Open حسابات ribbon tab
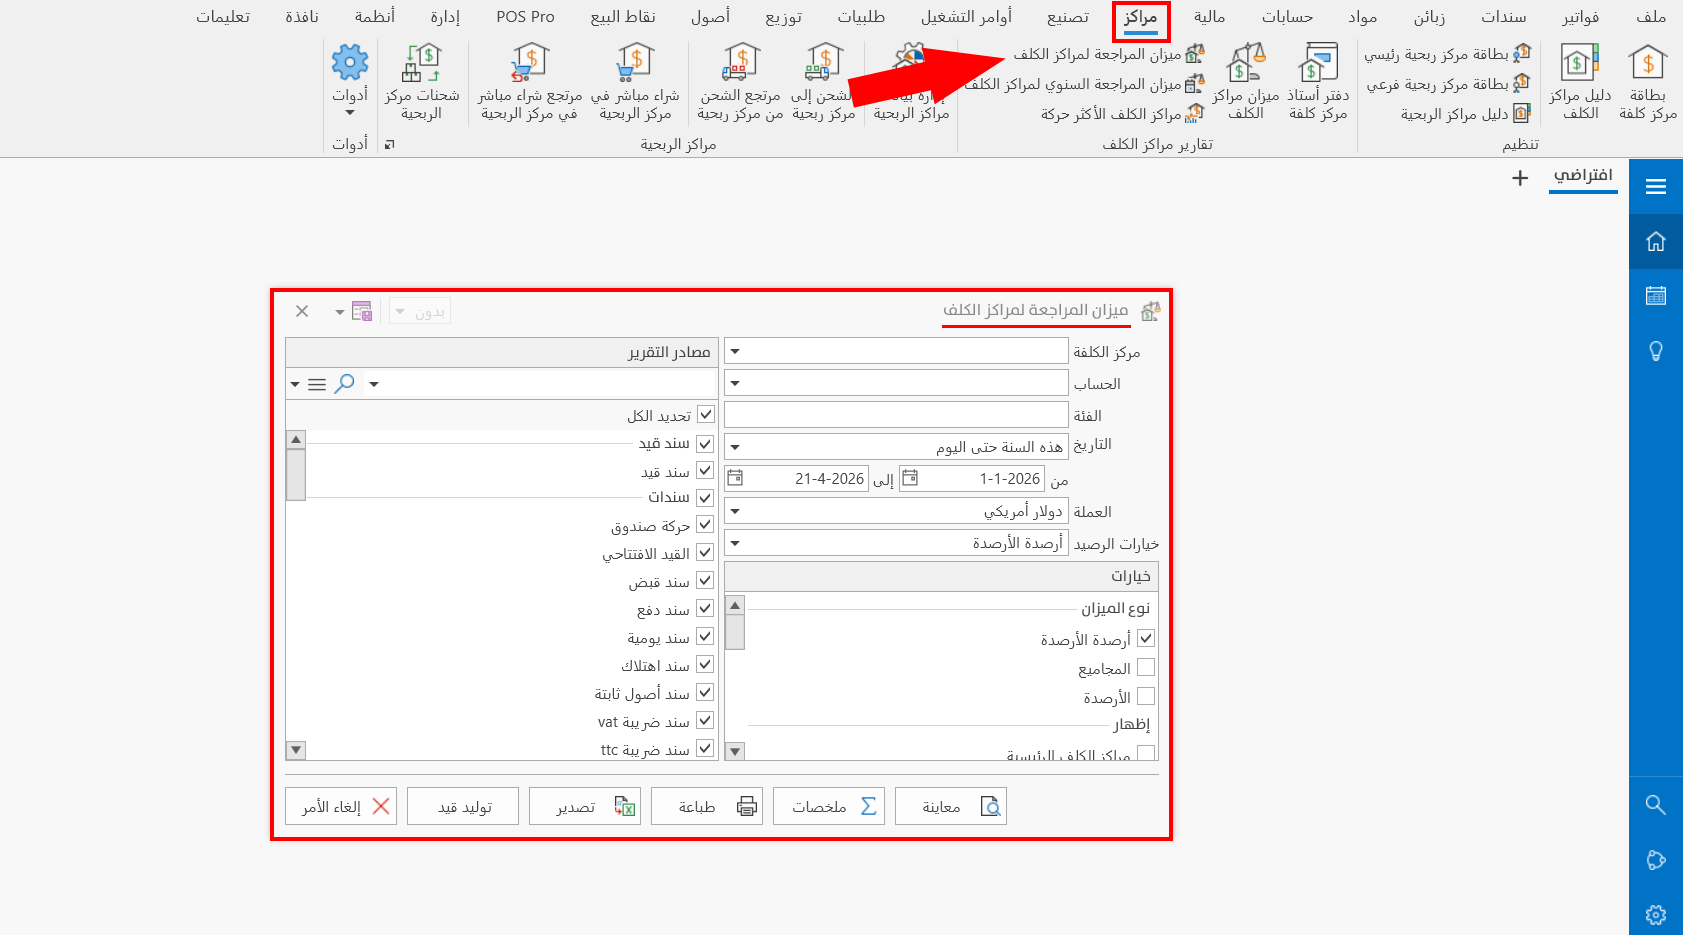1683x935 pixels. click(1287, 17)
